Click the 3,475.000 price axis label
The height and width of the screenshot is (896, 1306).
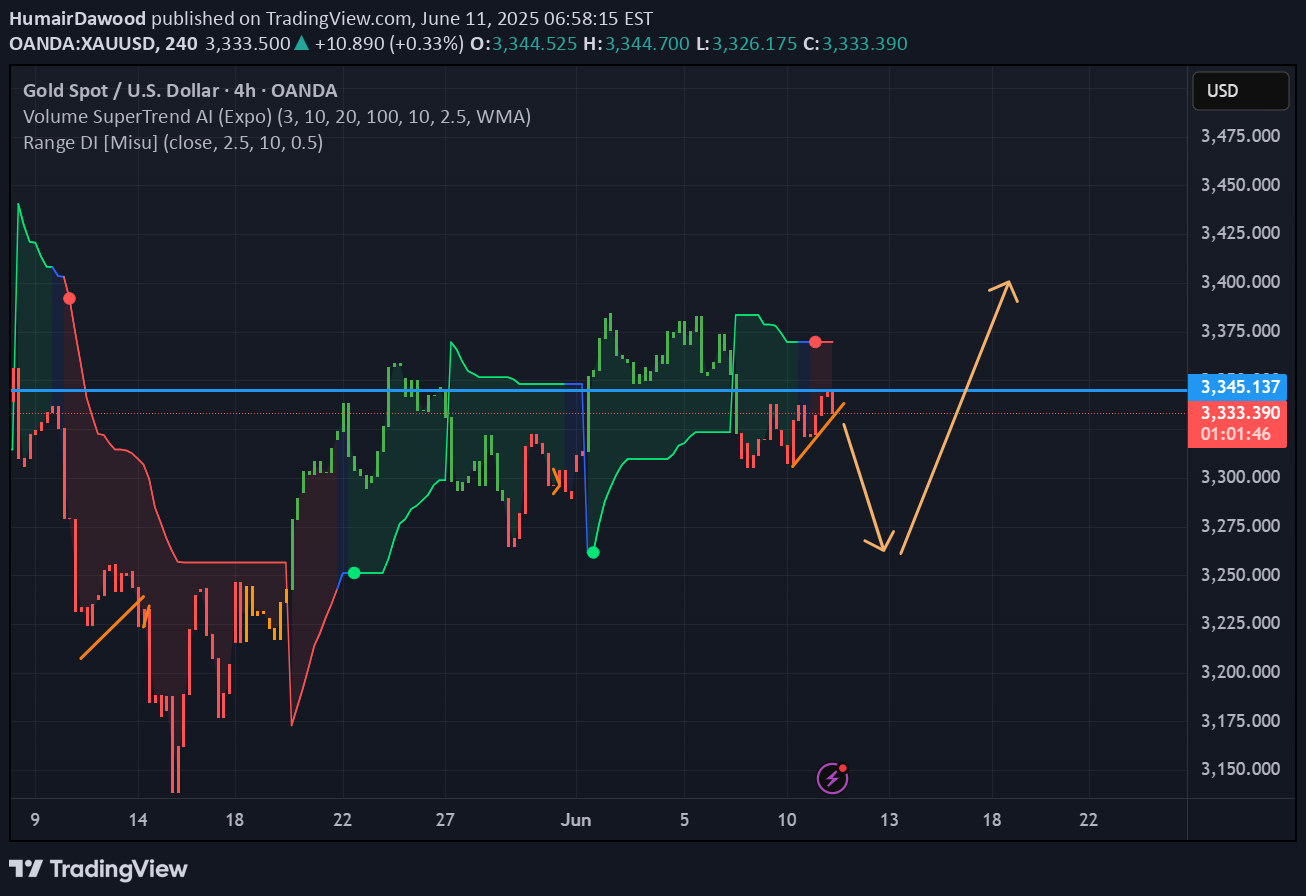coord(1240,136)
